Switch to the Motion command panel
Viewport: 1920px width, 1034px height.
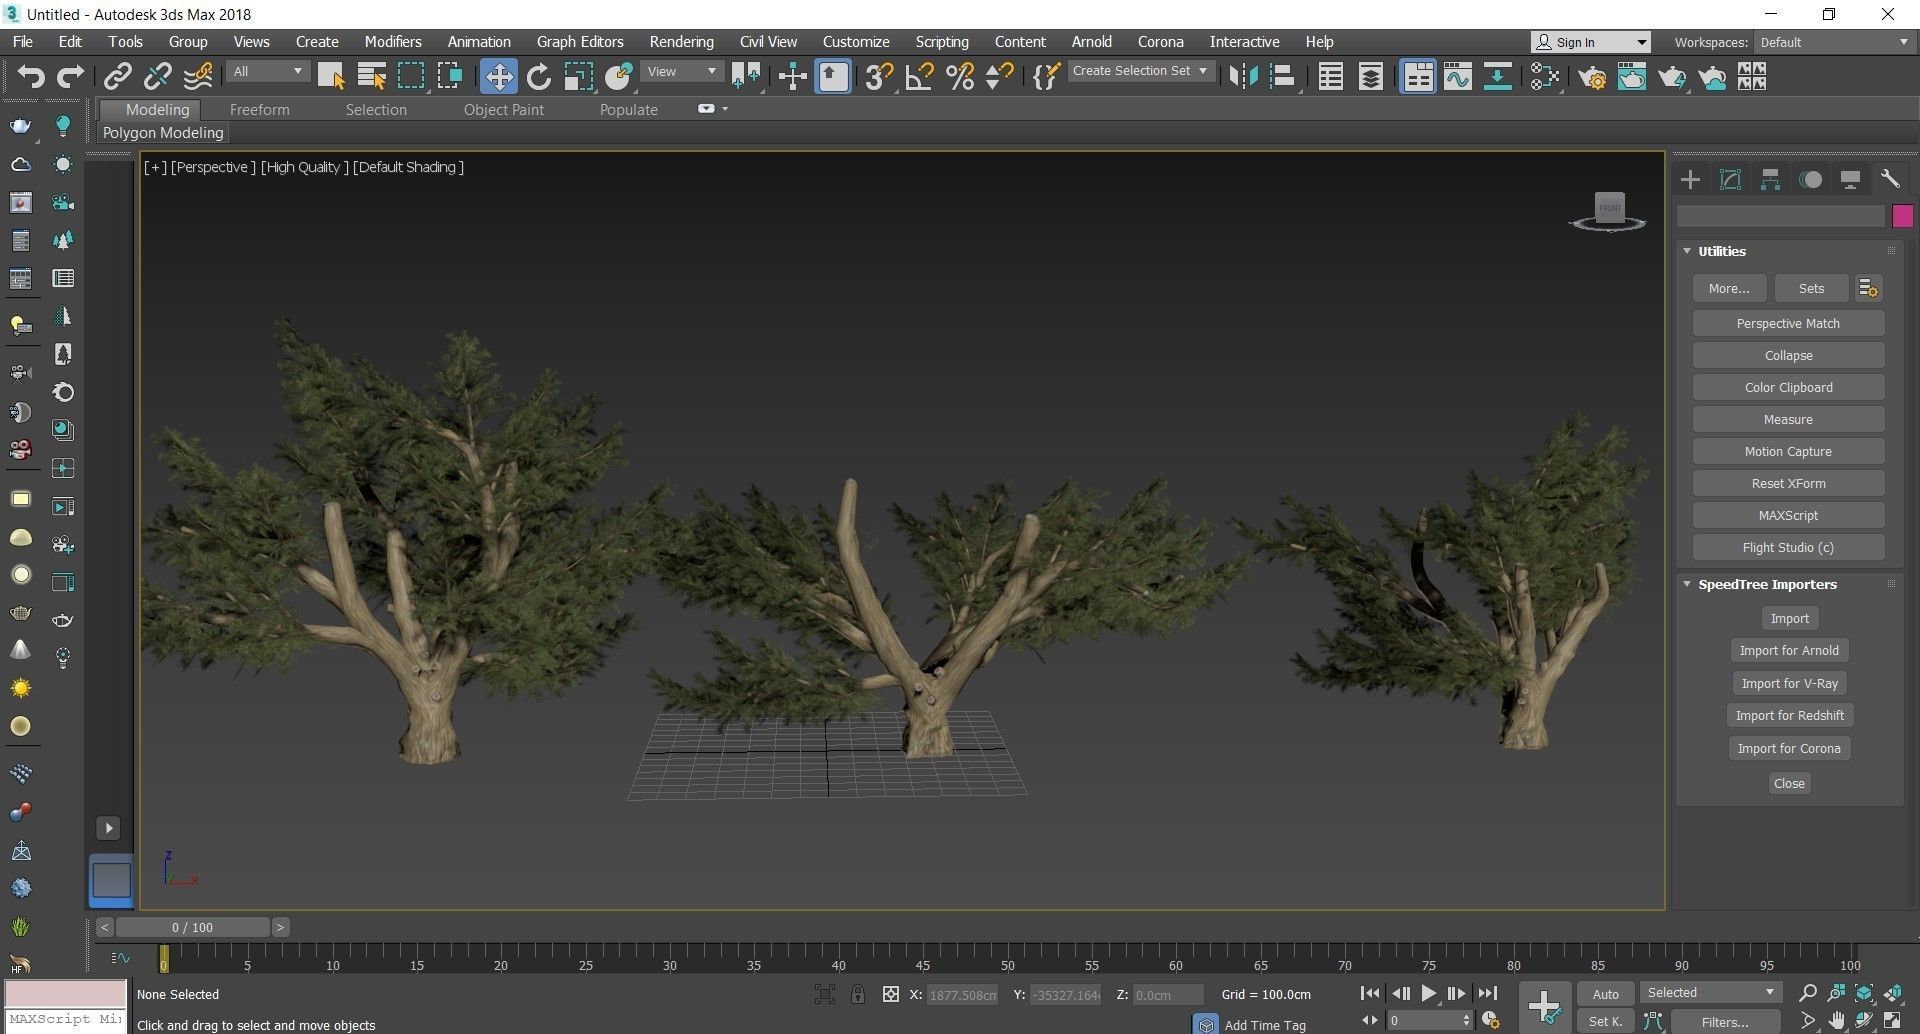pos(1810,179)
